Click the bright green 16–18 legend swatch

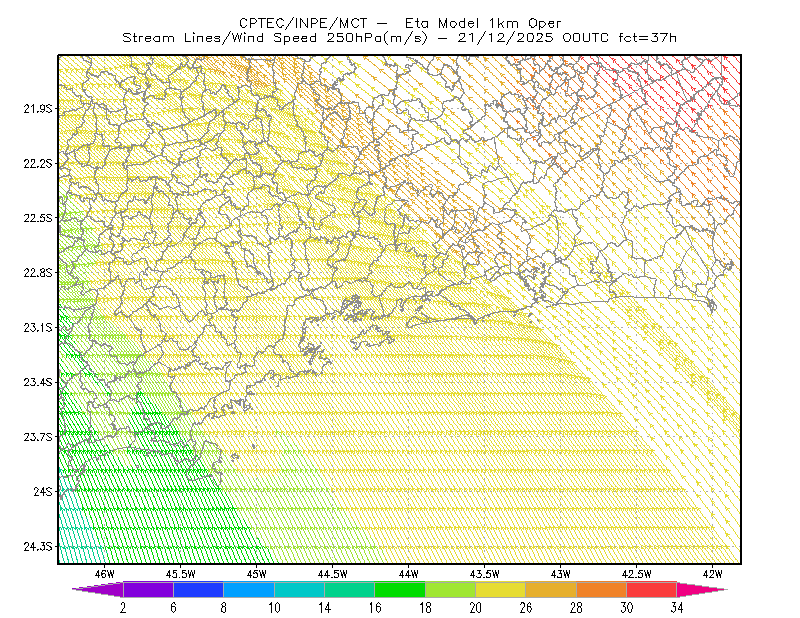coord(399,589)
